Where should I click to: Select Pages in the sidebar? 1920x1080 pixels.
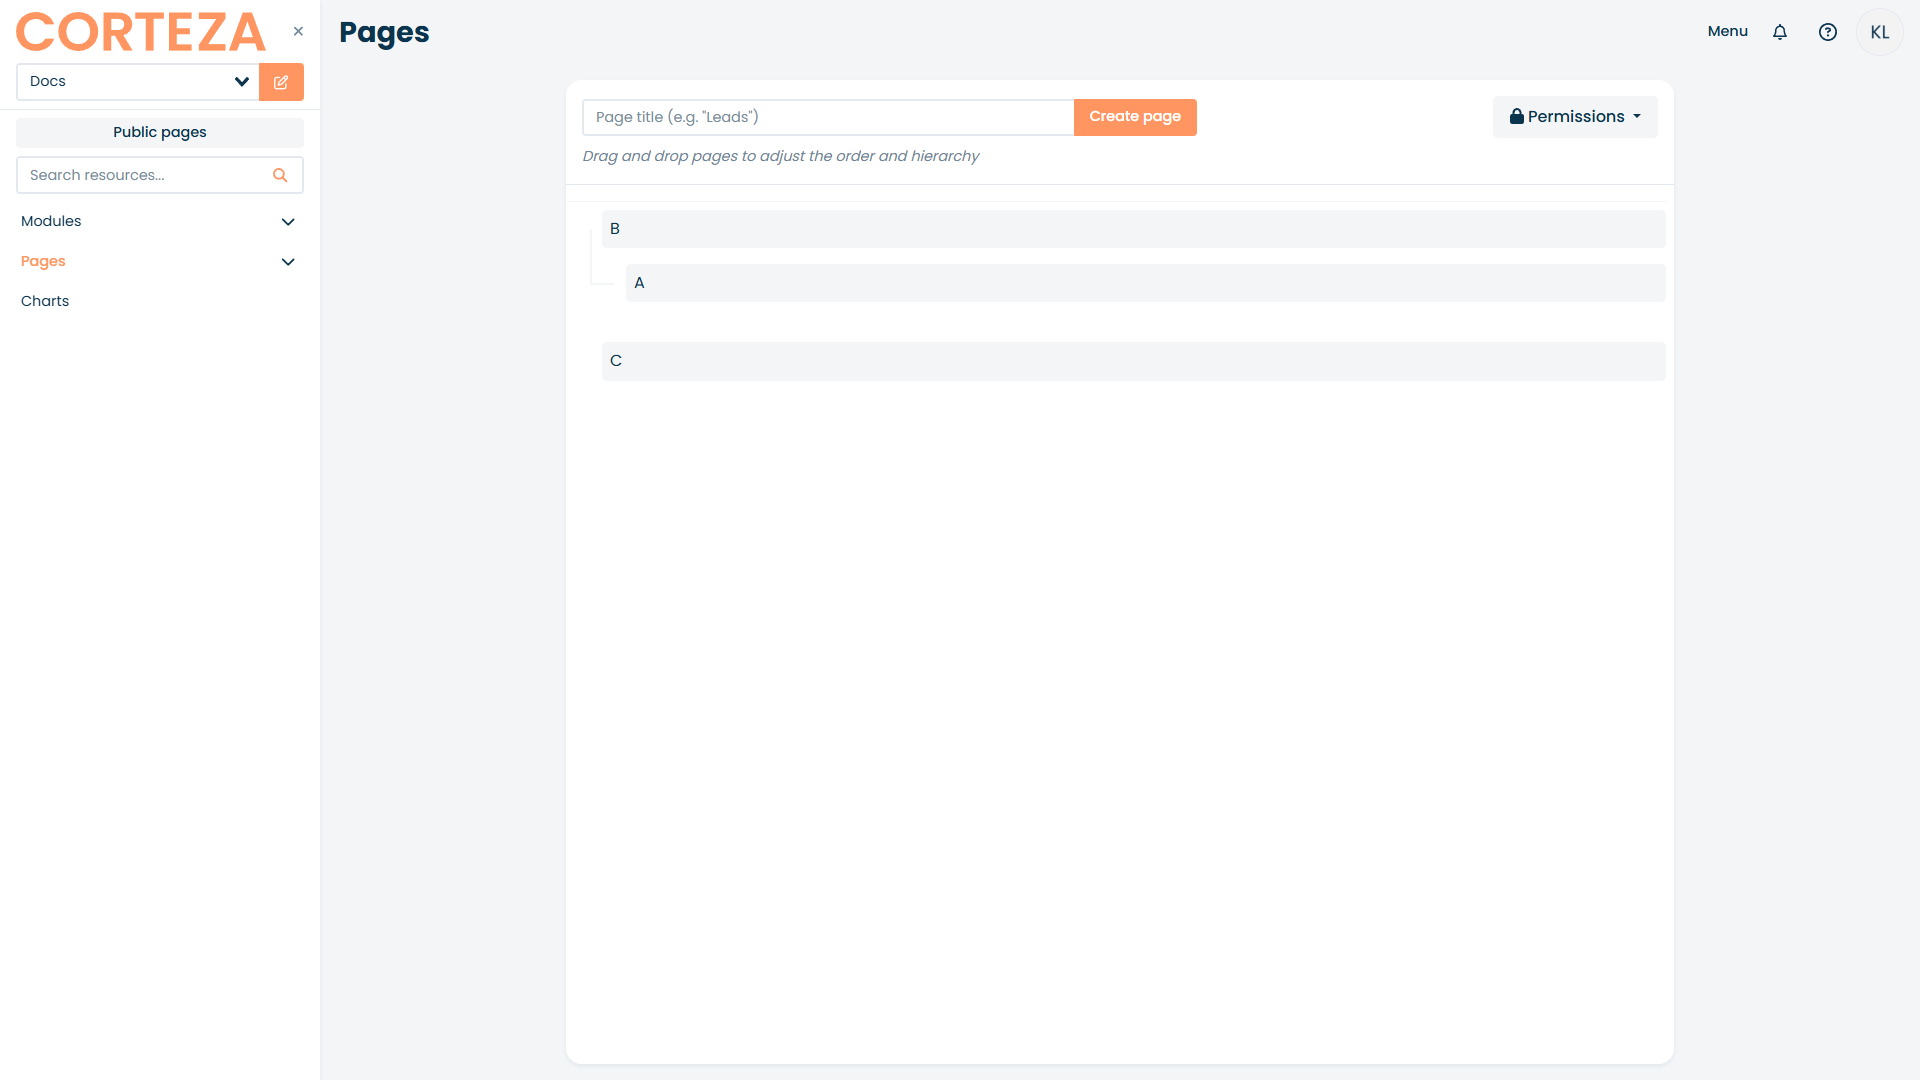pos(43,261)
